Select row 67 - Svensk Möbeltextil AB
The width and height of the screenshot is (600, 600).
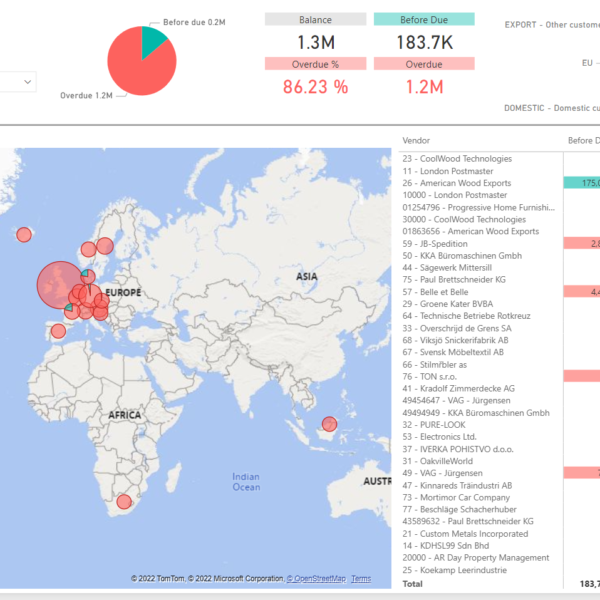pos(453,352)
